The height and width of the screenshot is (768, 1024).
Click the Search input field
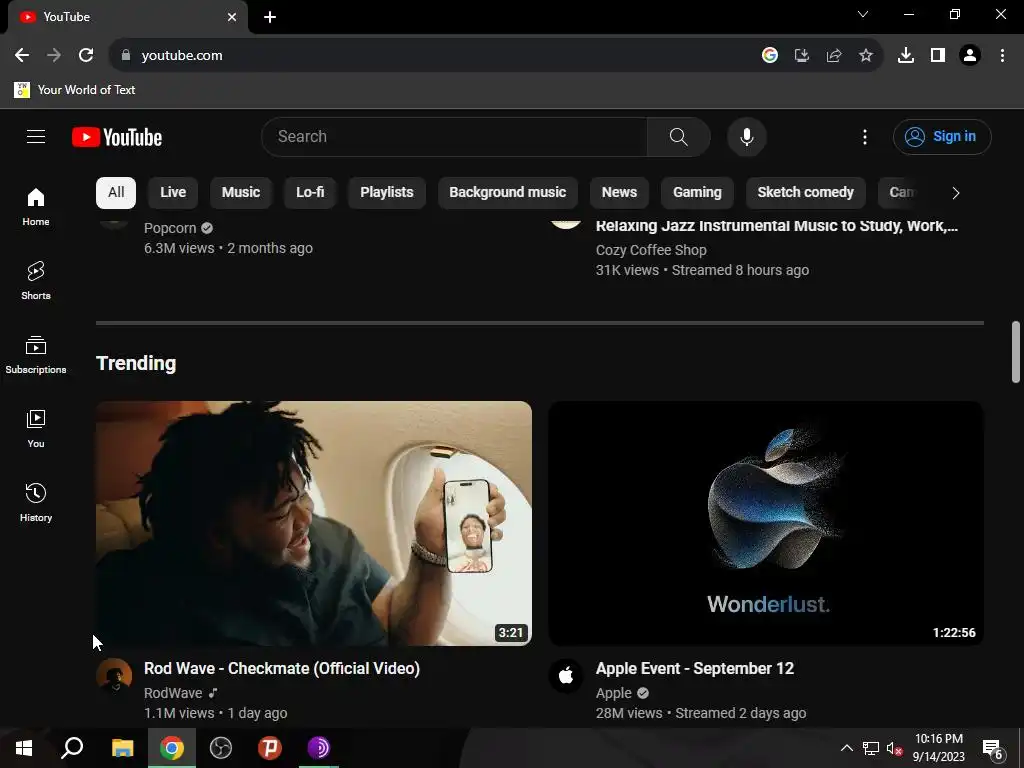tap(455, 136)
